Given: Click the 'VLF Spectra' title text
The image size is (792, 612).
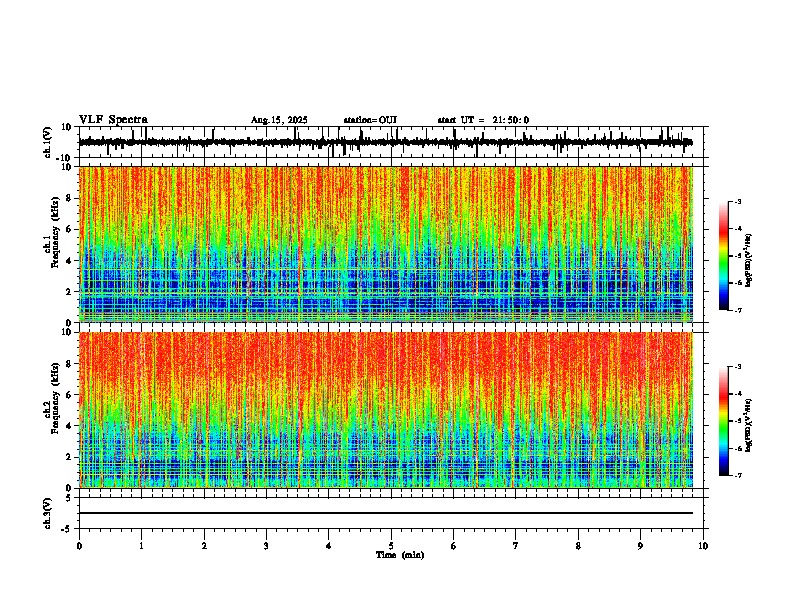Looking at the screenshot, I should click(x=113, y=119).
